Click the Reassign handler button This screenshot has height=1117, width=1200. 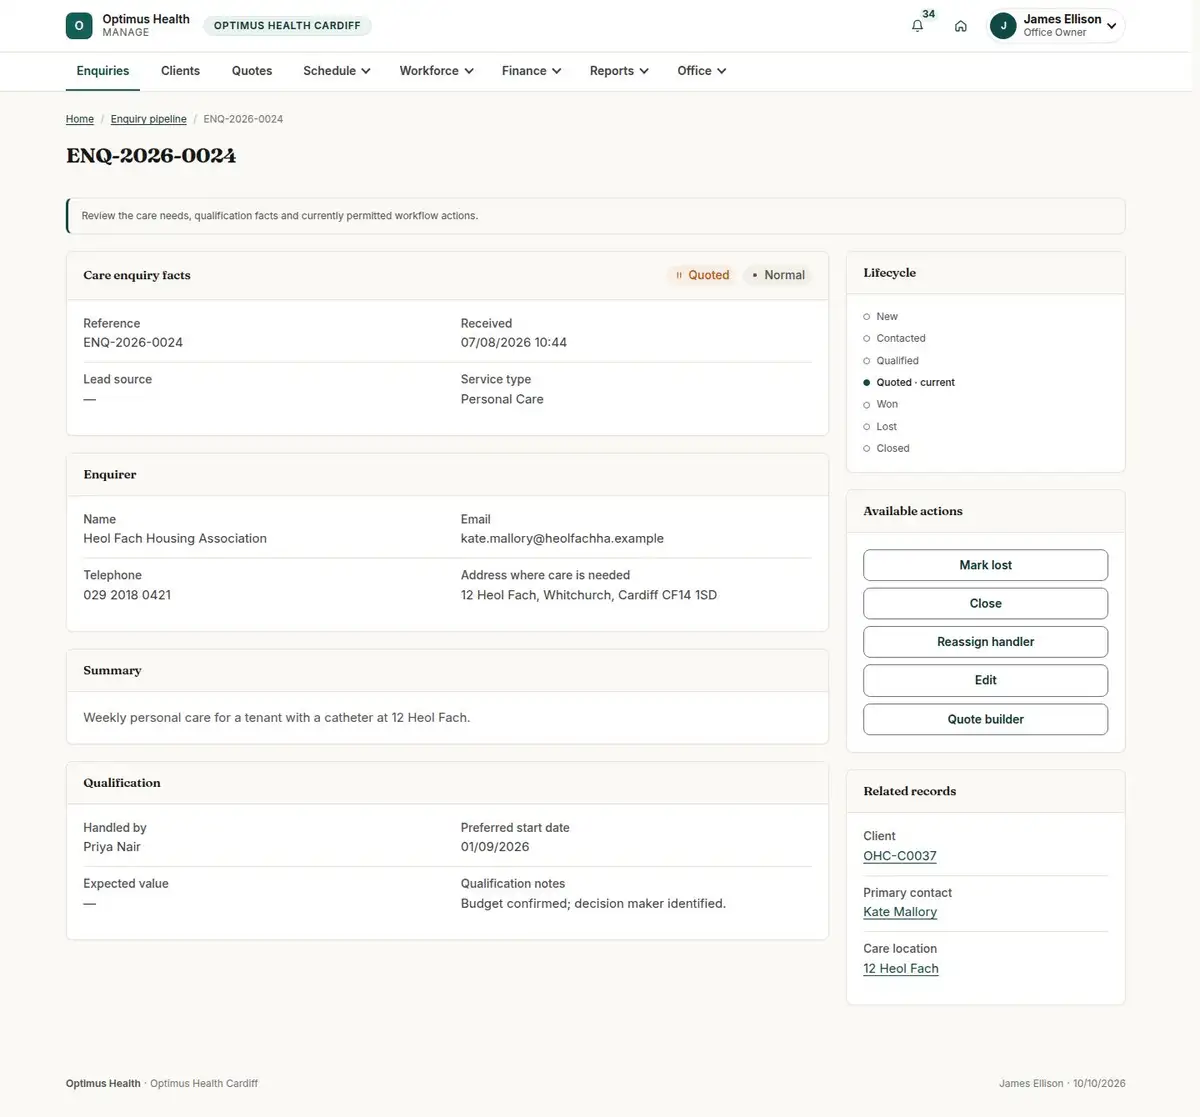[x=985, y=642]
